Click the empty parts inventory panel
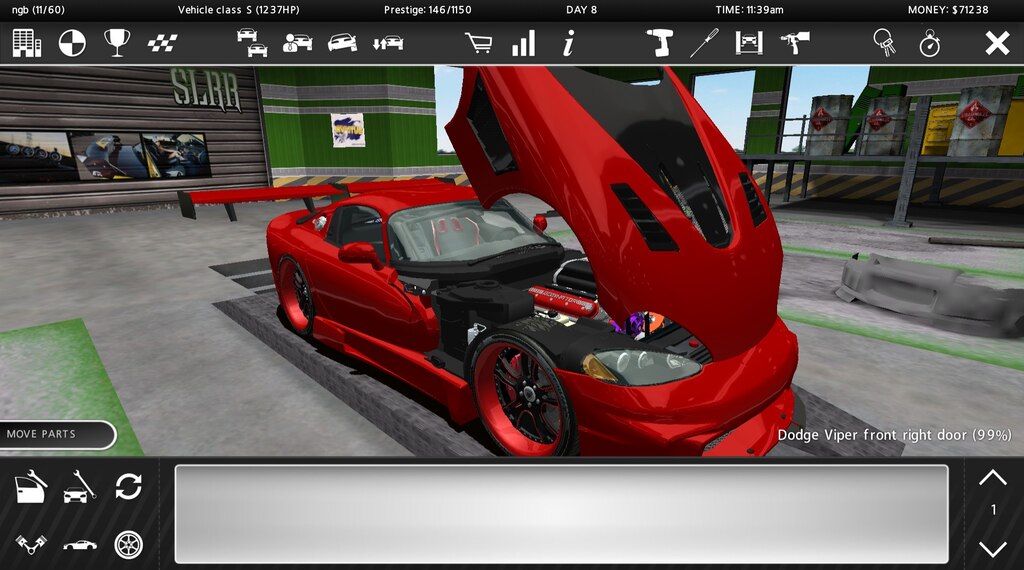This screenshot has height=570, width=1024. point(562,514)
